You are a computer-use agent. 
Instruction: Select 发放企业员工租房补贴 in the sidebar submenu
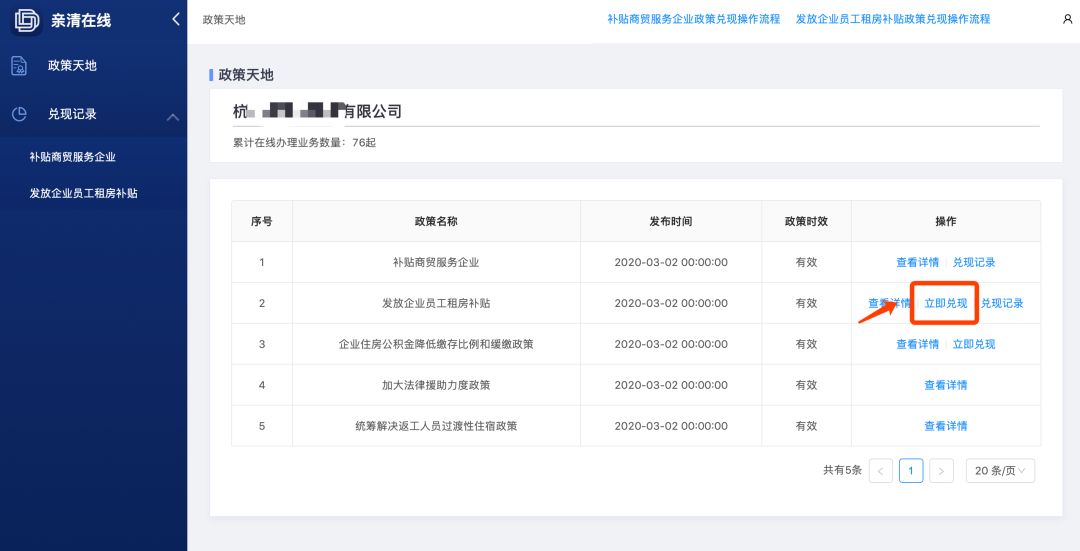tap(83, 194)
